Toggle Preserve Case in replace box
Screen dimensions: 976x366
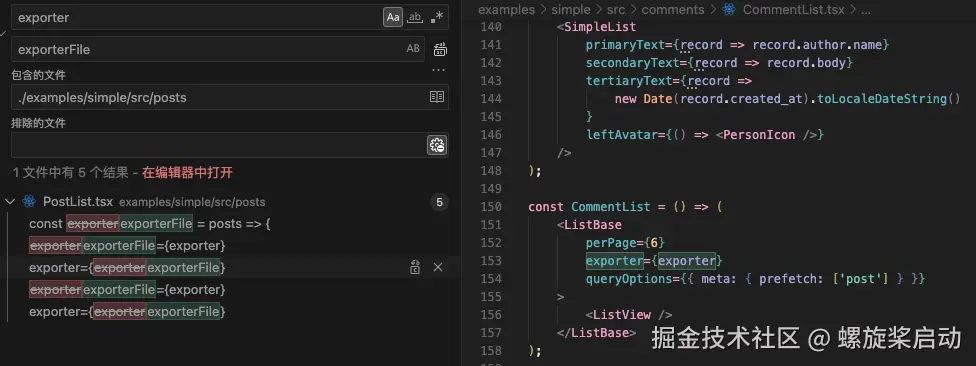413,49
